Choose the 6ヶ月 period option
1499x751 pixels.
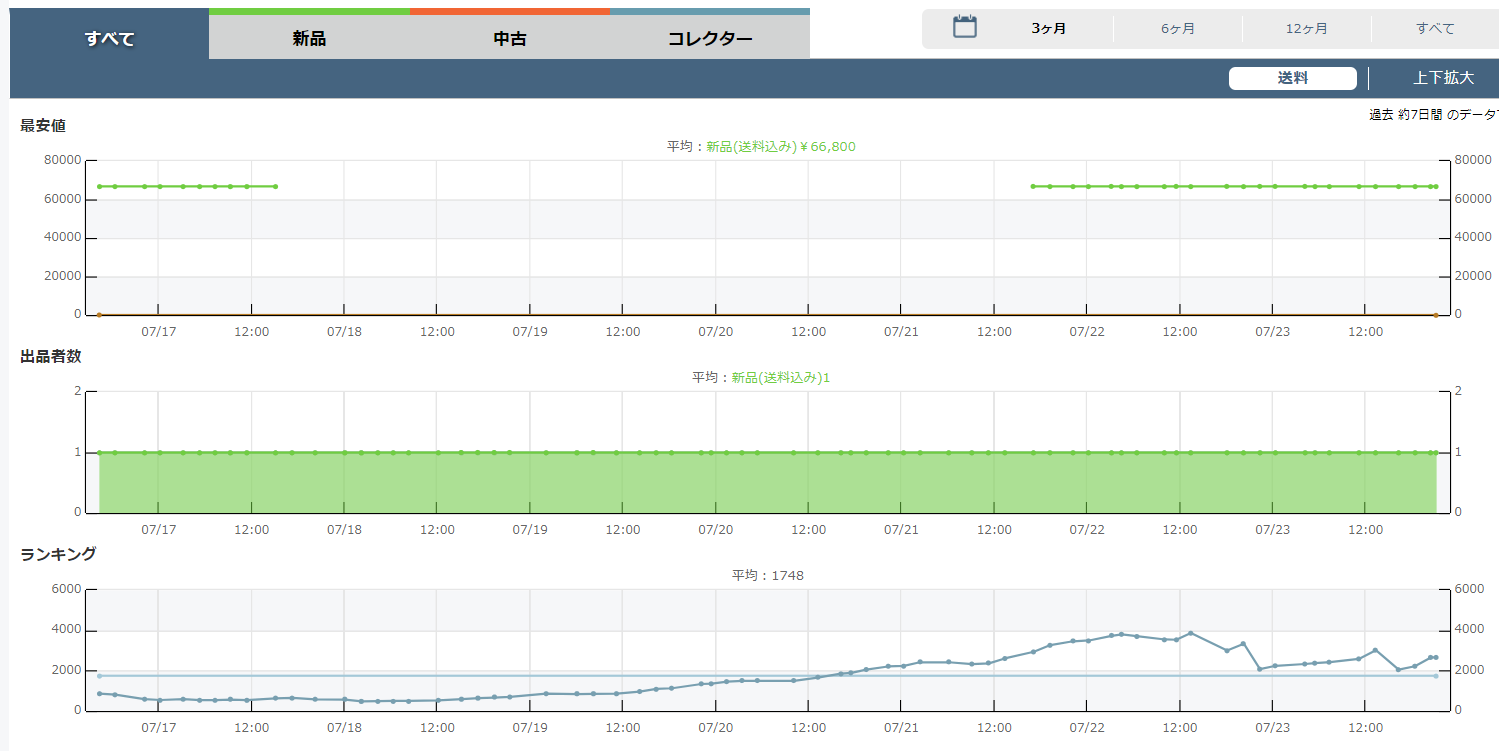click(1177, 28)
